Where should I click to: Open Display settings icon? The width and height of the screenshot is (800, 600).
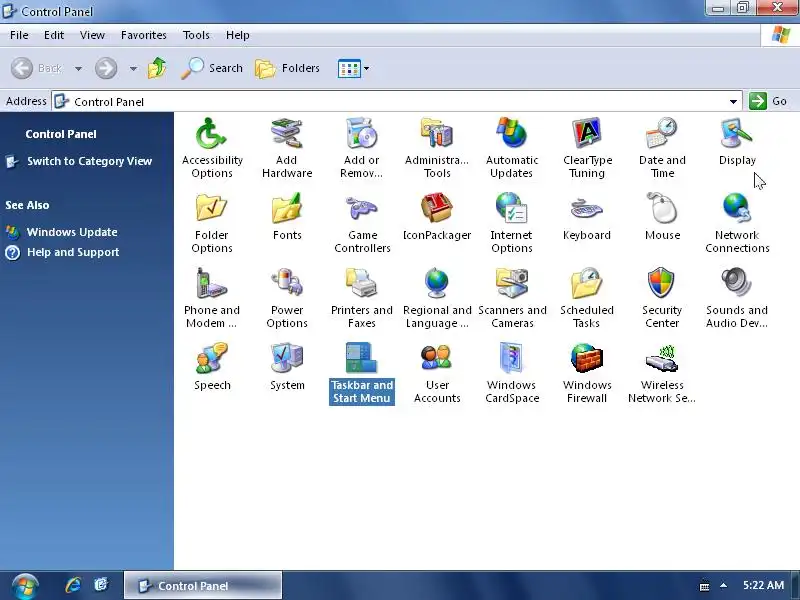point(737,141)
